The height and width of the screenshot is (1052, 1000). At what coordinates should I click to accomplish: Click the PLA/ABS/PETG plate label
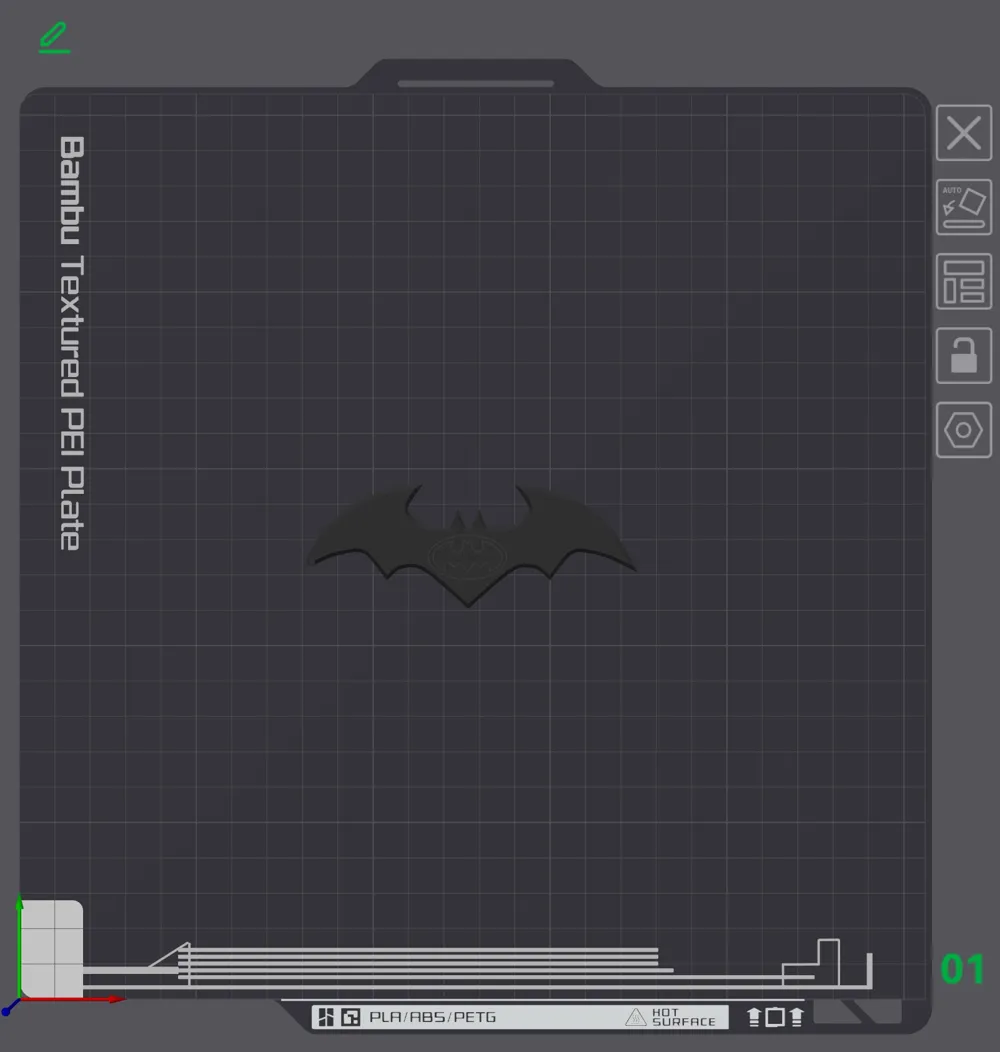click(x=433, y=1017)
